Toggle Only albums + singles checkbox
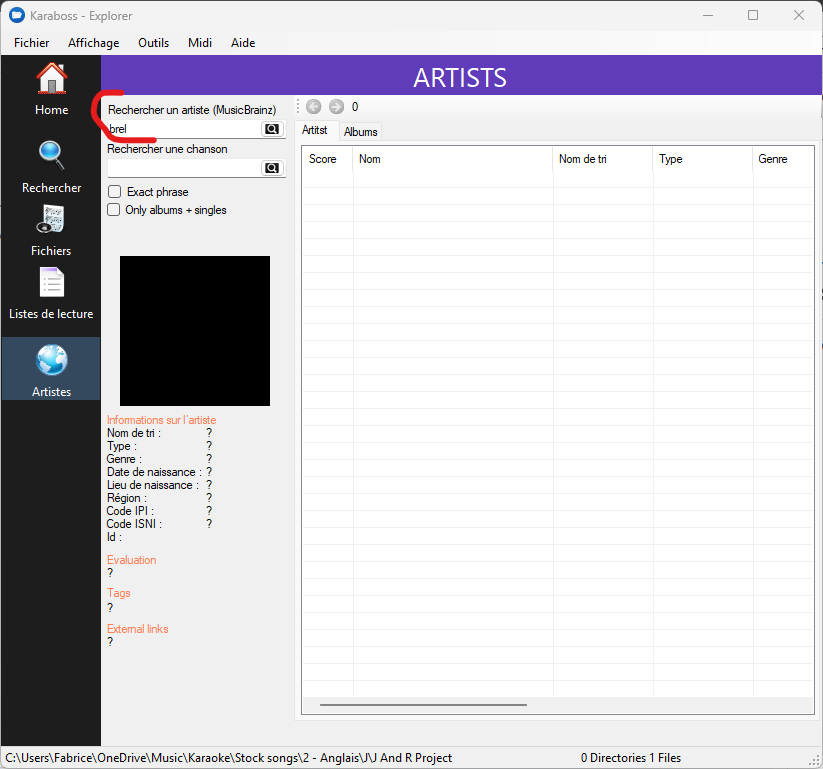This screenshot has height=769, width=823. pyautogui.click(x=115, y=210)
